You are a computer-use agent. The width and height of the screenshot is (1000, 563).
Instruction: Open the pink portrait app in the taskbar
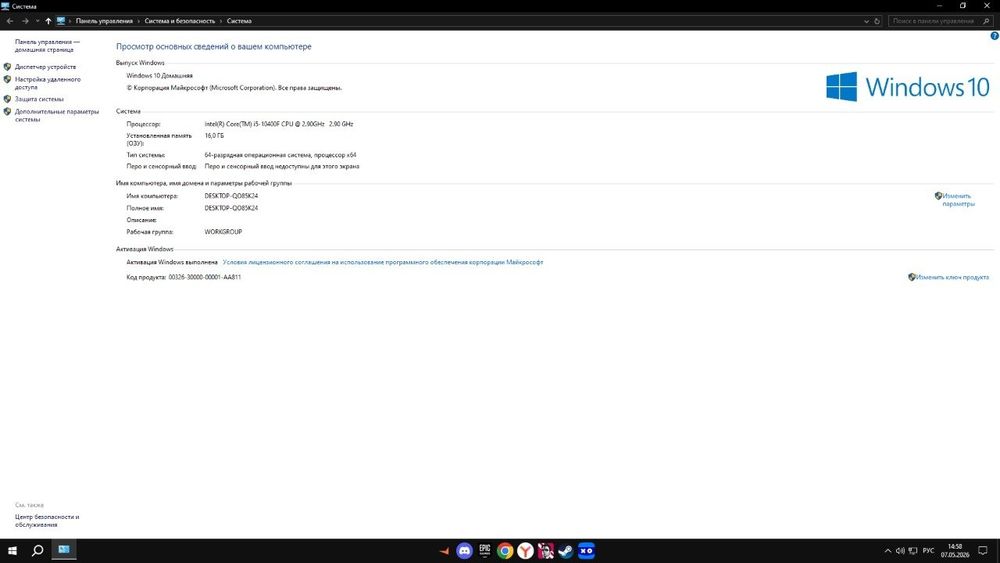[546, 551]
